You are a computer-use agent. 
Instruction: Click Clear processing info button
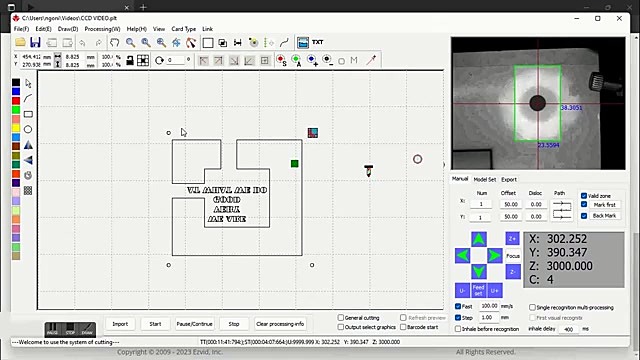point(280,324)
